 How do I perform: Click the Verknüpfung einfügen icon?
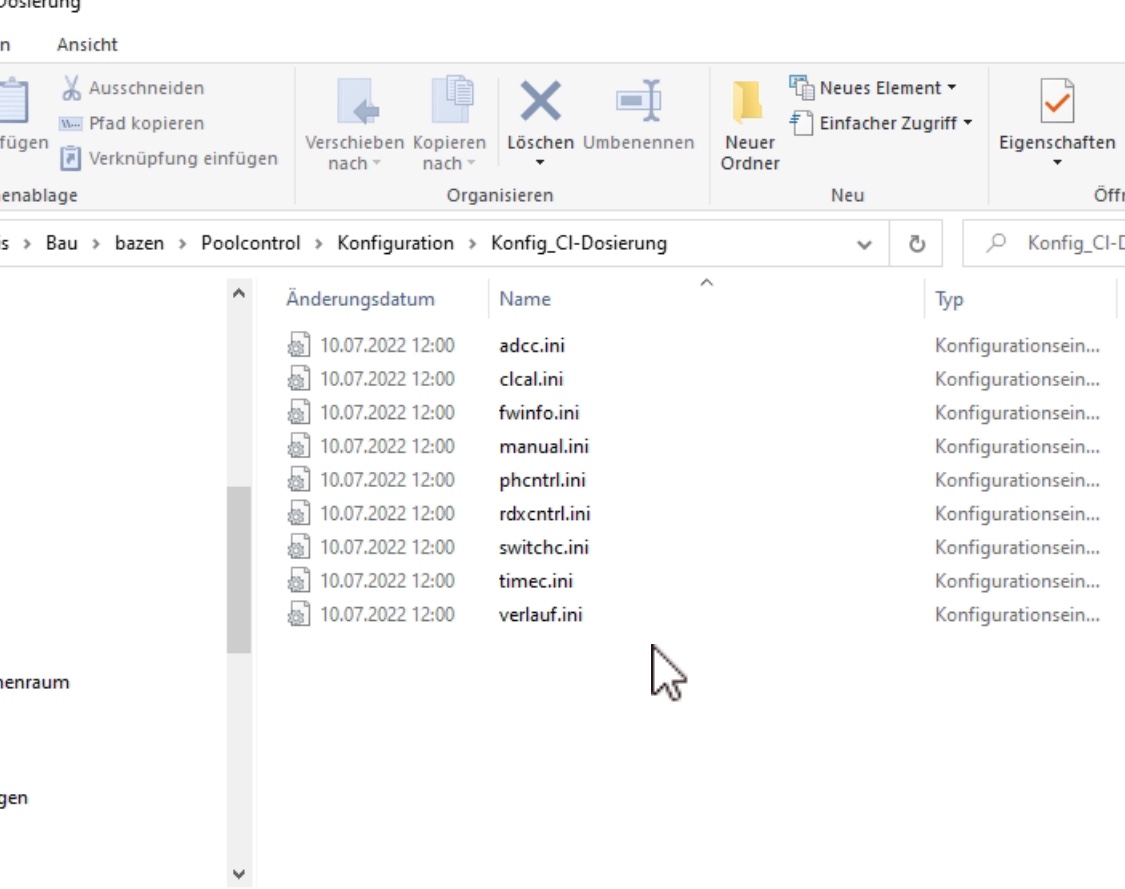70,158
